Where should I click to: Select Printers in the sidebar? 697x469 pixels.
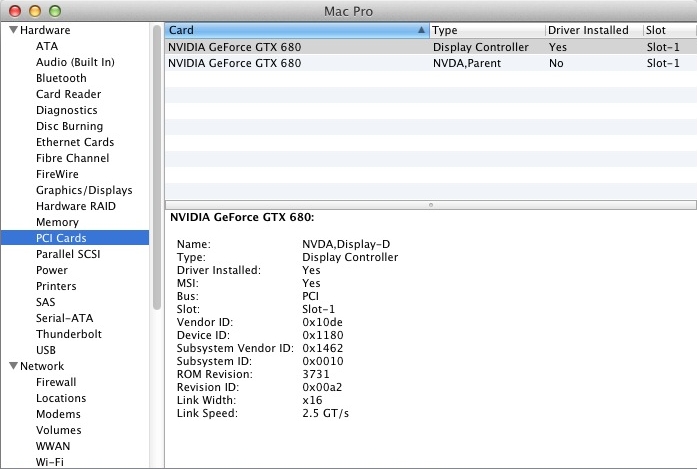56,286
